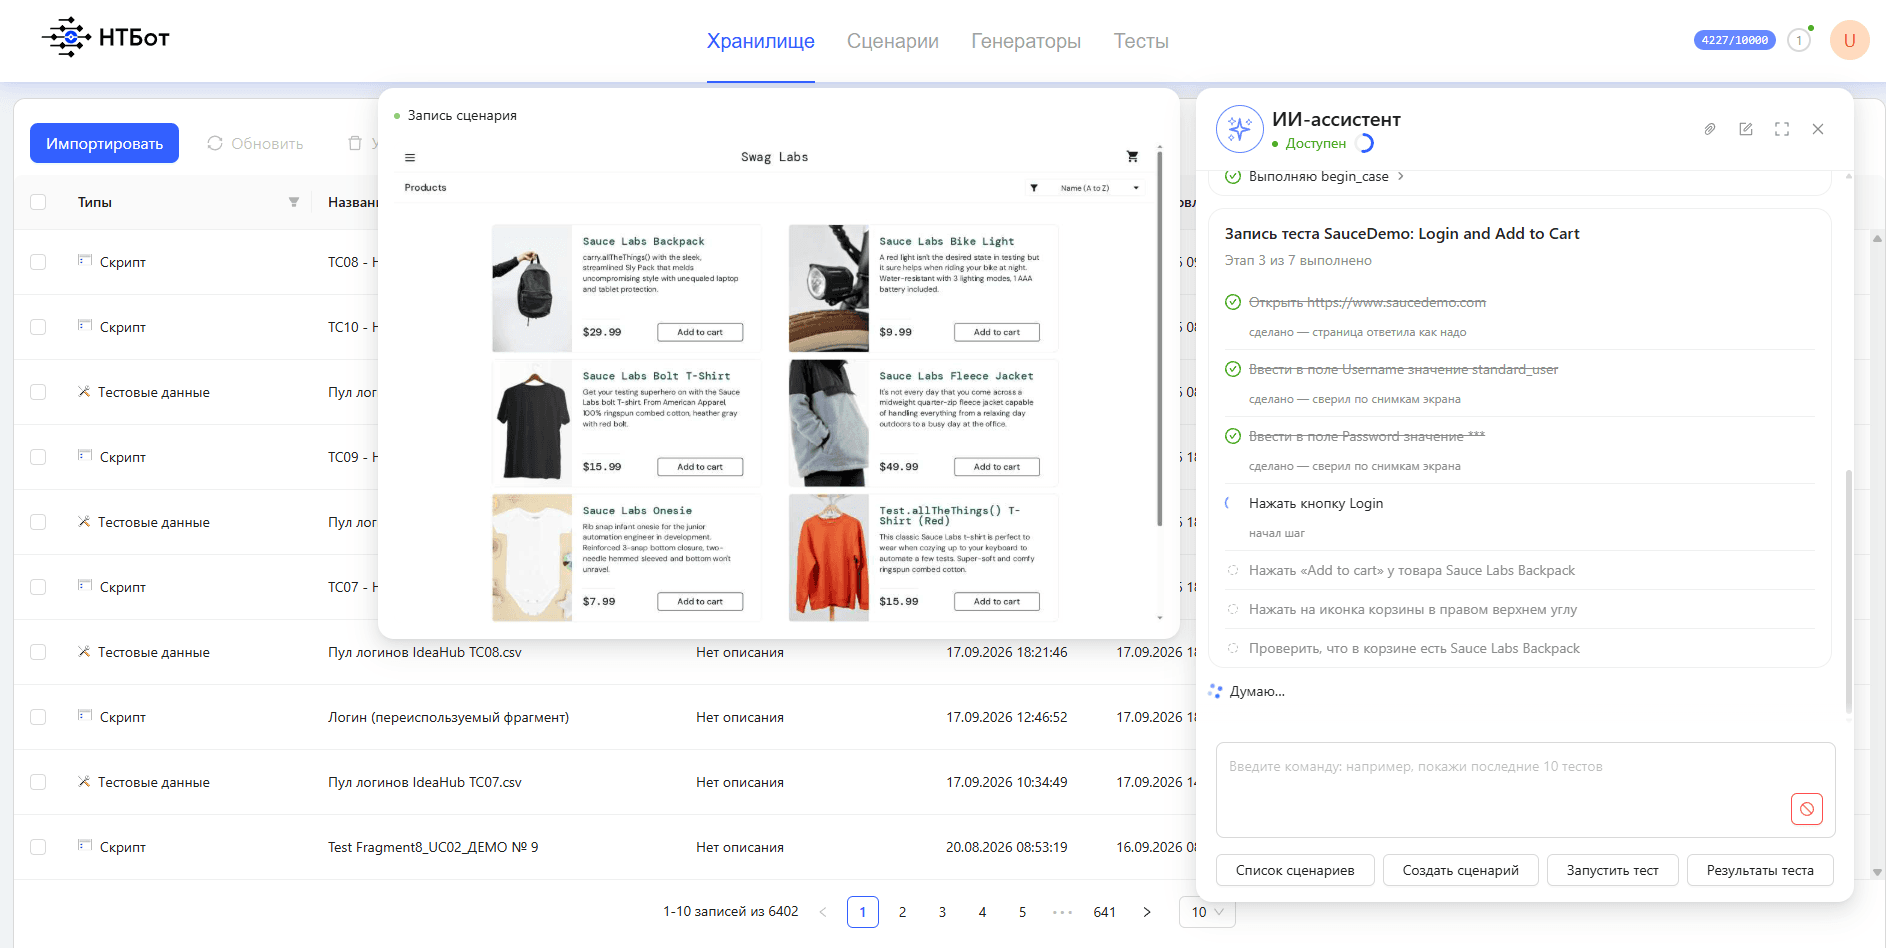Viewport: 1886px width, 948px height.
Task: Click the pagination ellipsis to jump pages
Action: coord(1062,912)
